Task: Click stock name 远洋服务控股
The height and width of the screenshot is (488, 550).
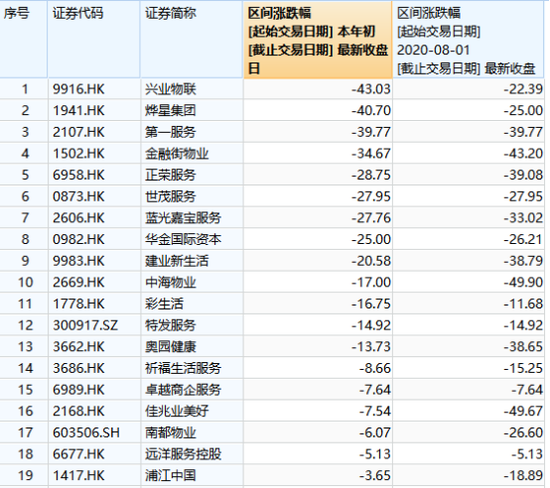Action: click(183, 454)
